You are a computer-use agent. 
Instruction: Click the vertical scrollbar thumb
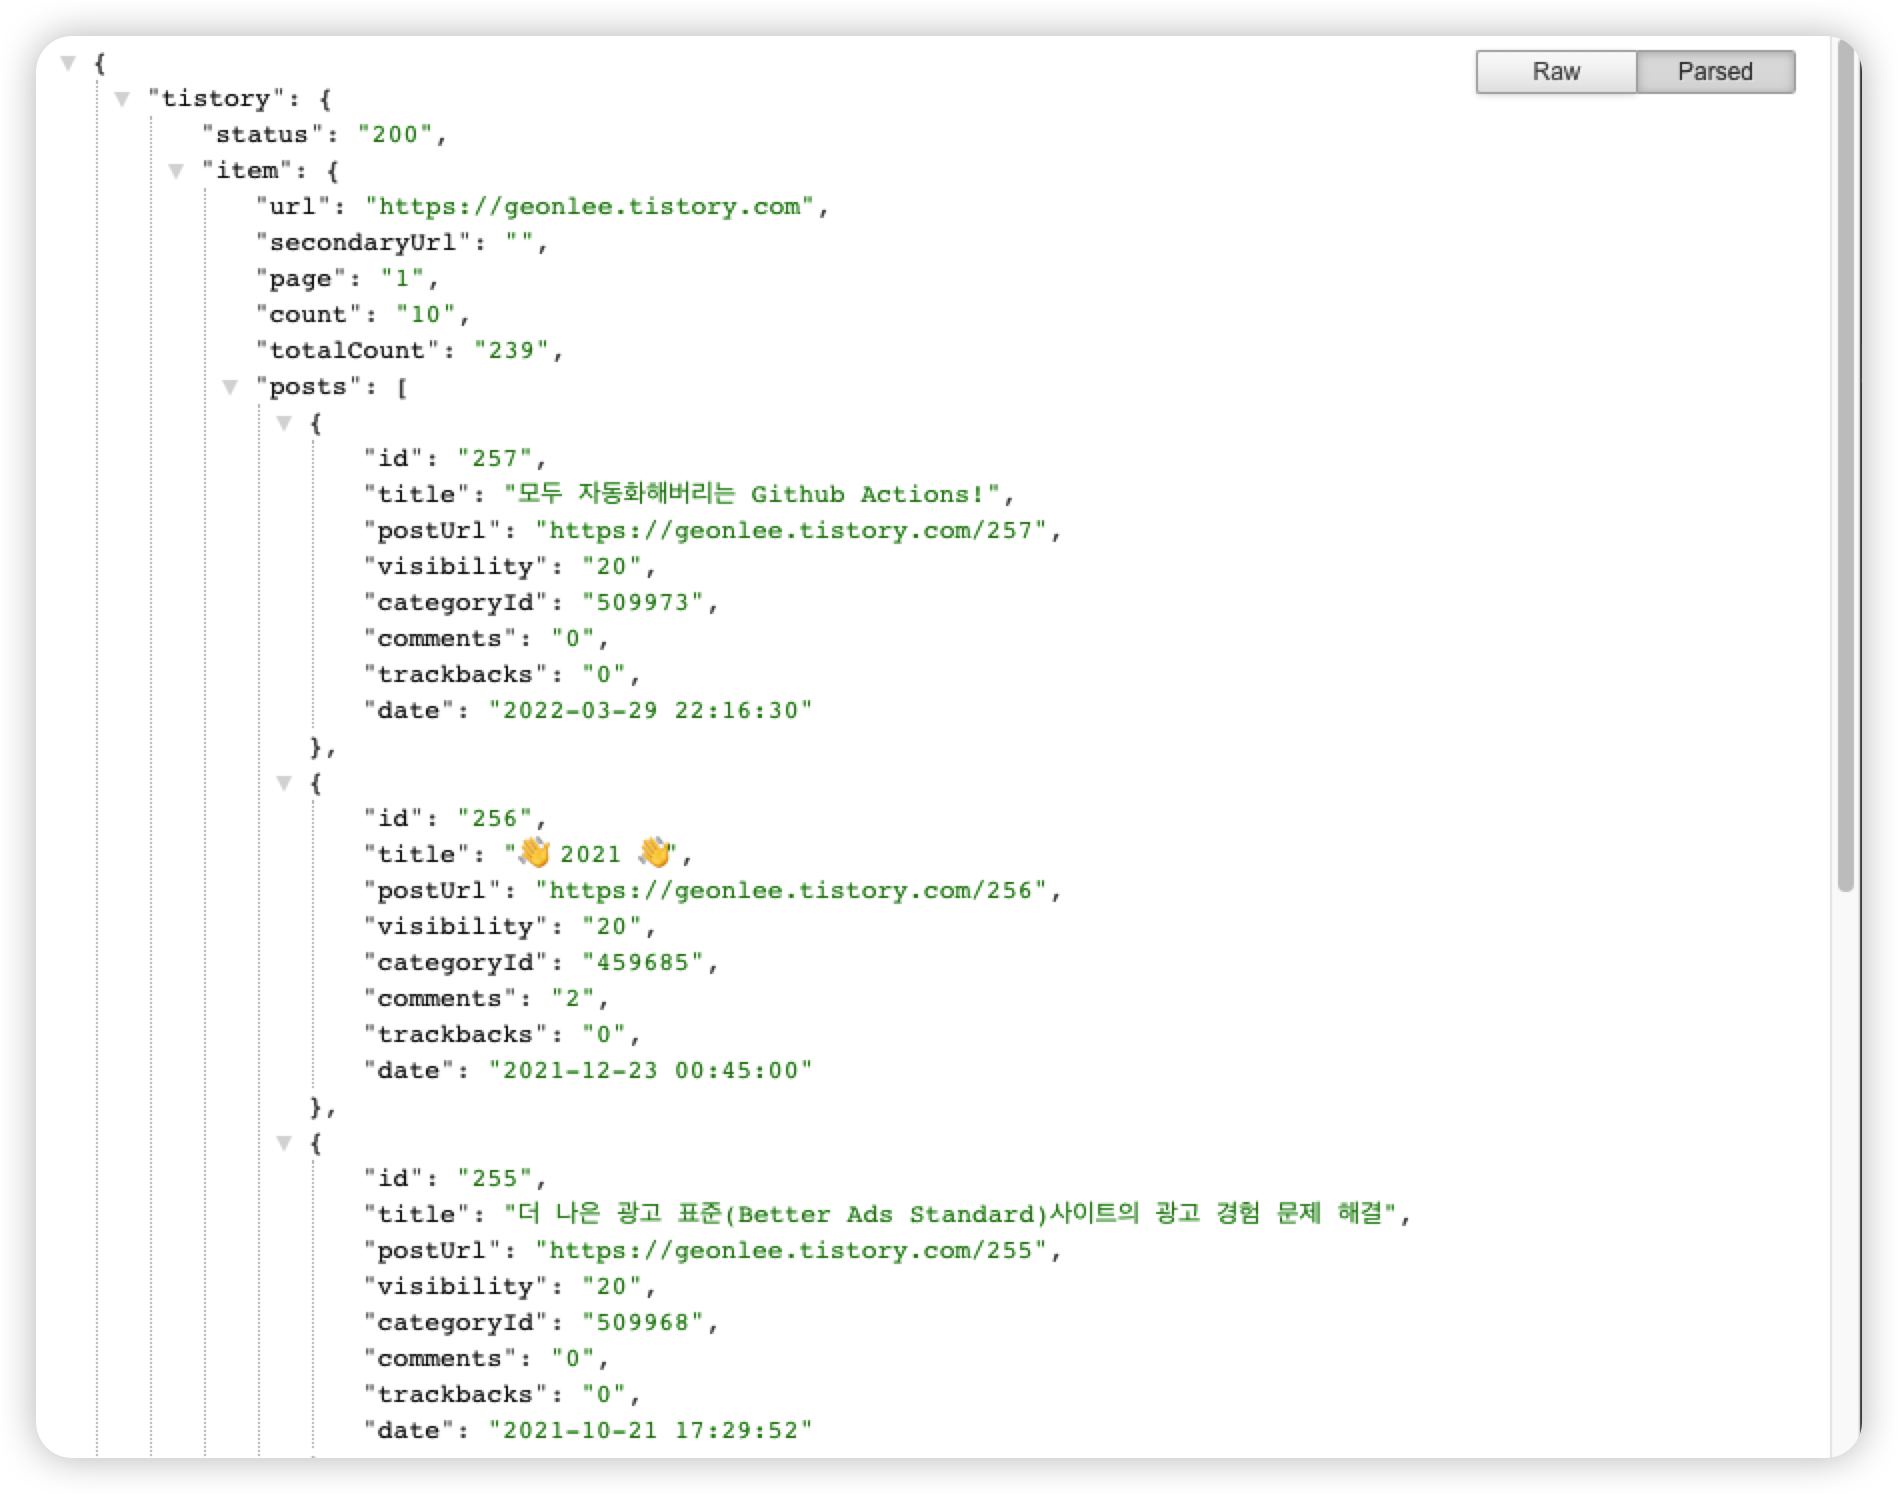point(1845,468)
